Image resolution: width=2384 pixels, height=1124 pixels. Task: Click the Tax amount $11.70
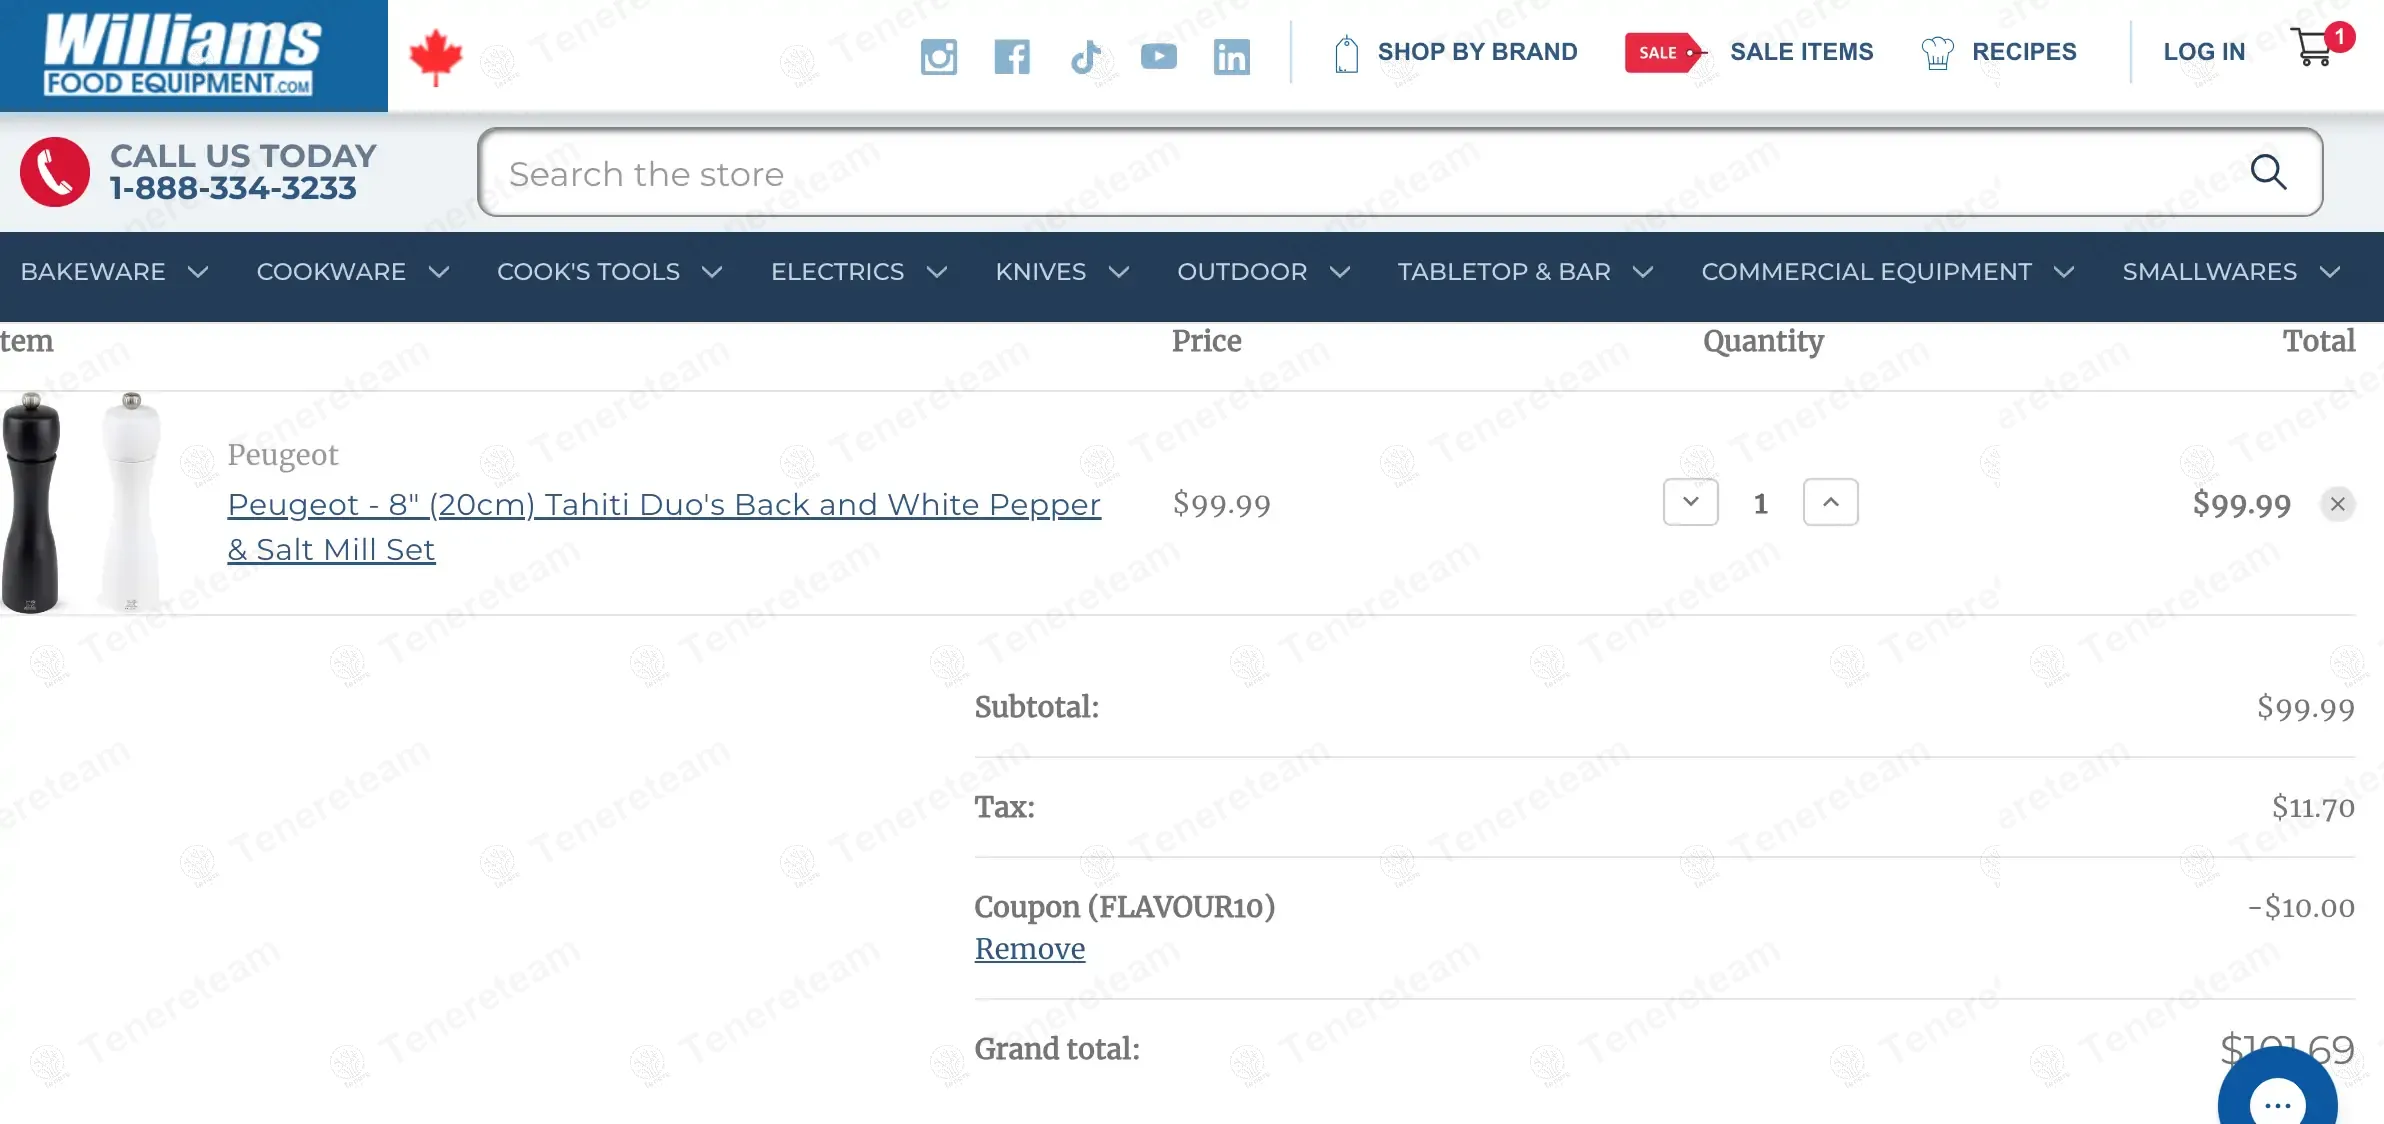(x=2313, y=807)
